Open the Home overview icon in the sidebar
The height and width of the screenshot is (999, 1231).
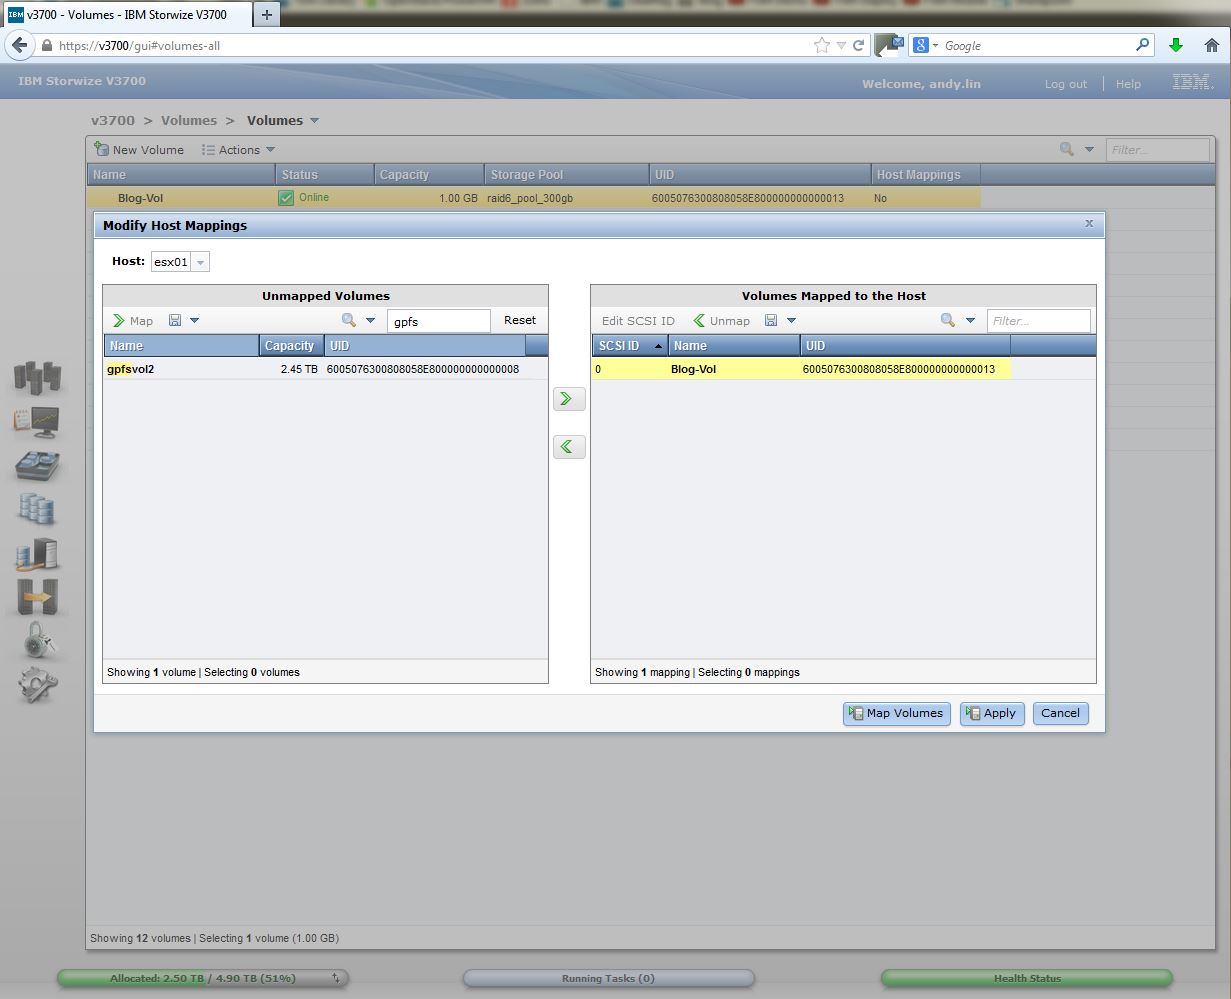(x=37, y=377)
